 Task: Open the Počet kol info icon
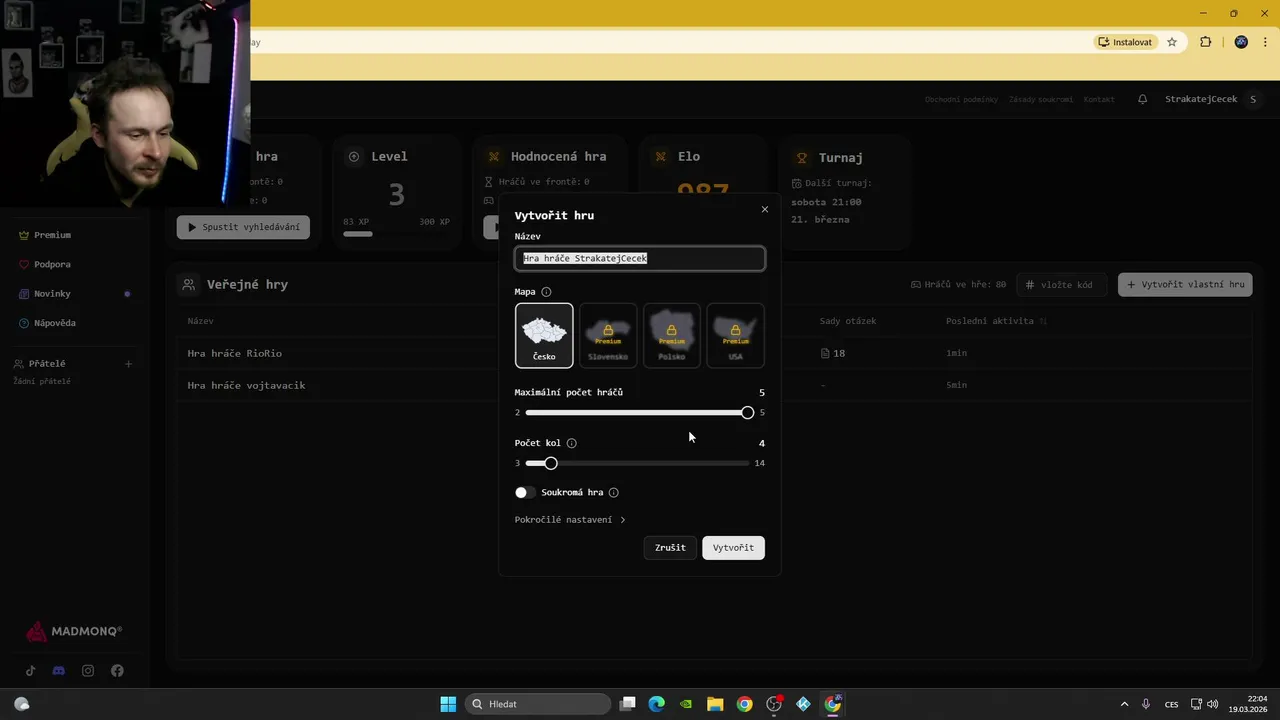(x=572, y=443)
